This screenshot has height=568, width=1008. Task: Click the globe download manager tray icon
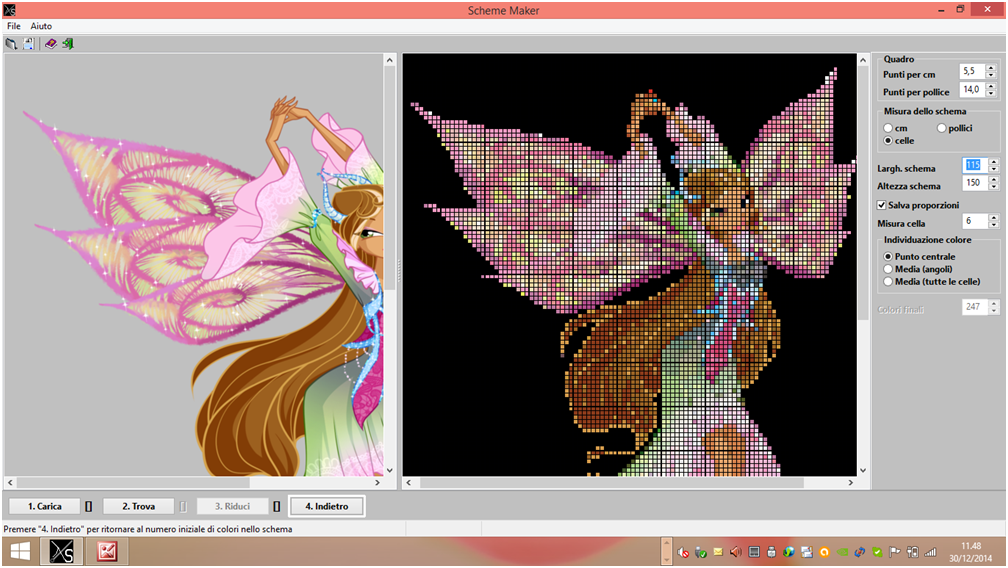(x=789, y=552)
